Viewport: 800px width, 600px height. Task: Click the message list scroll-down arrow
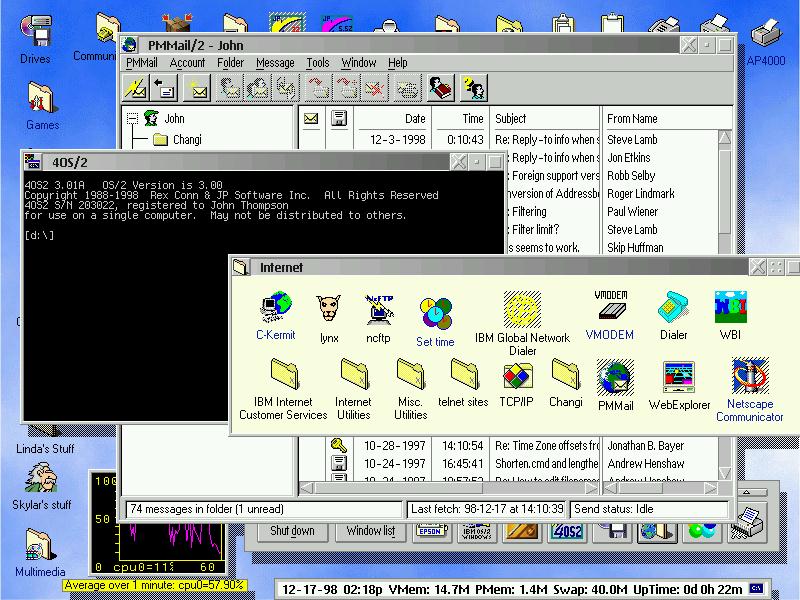pyautogui.click(x=724, y=473)
